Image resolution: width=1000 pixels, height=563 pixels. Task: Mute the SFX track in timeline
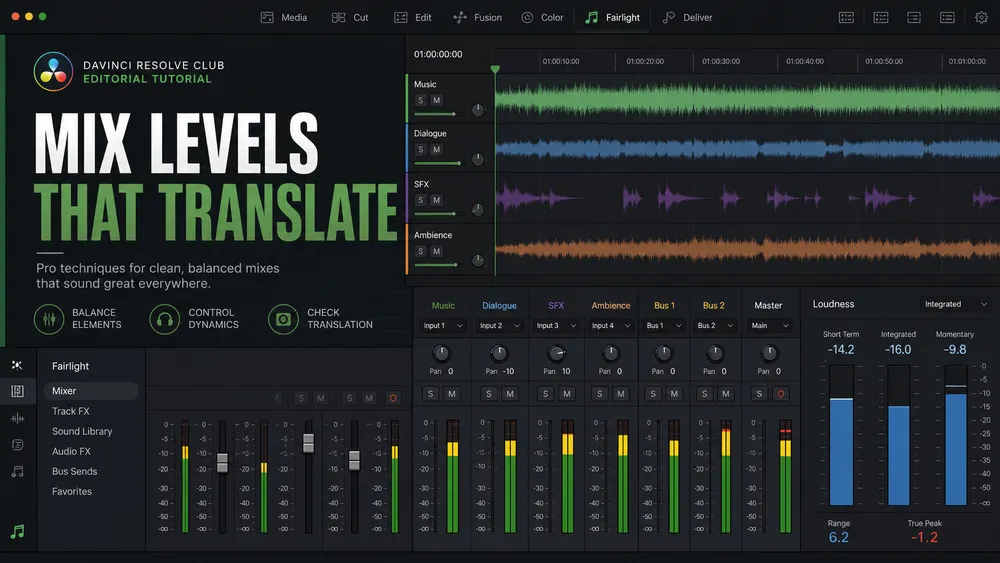[x=436, y=200]
